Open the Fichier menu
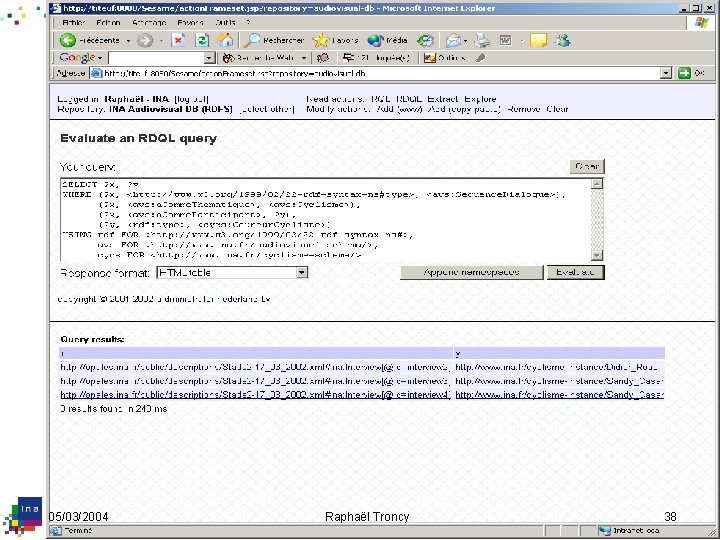 (x=74, y=22)
